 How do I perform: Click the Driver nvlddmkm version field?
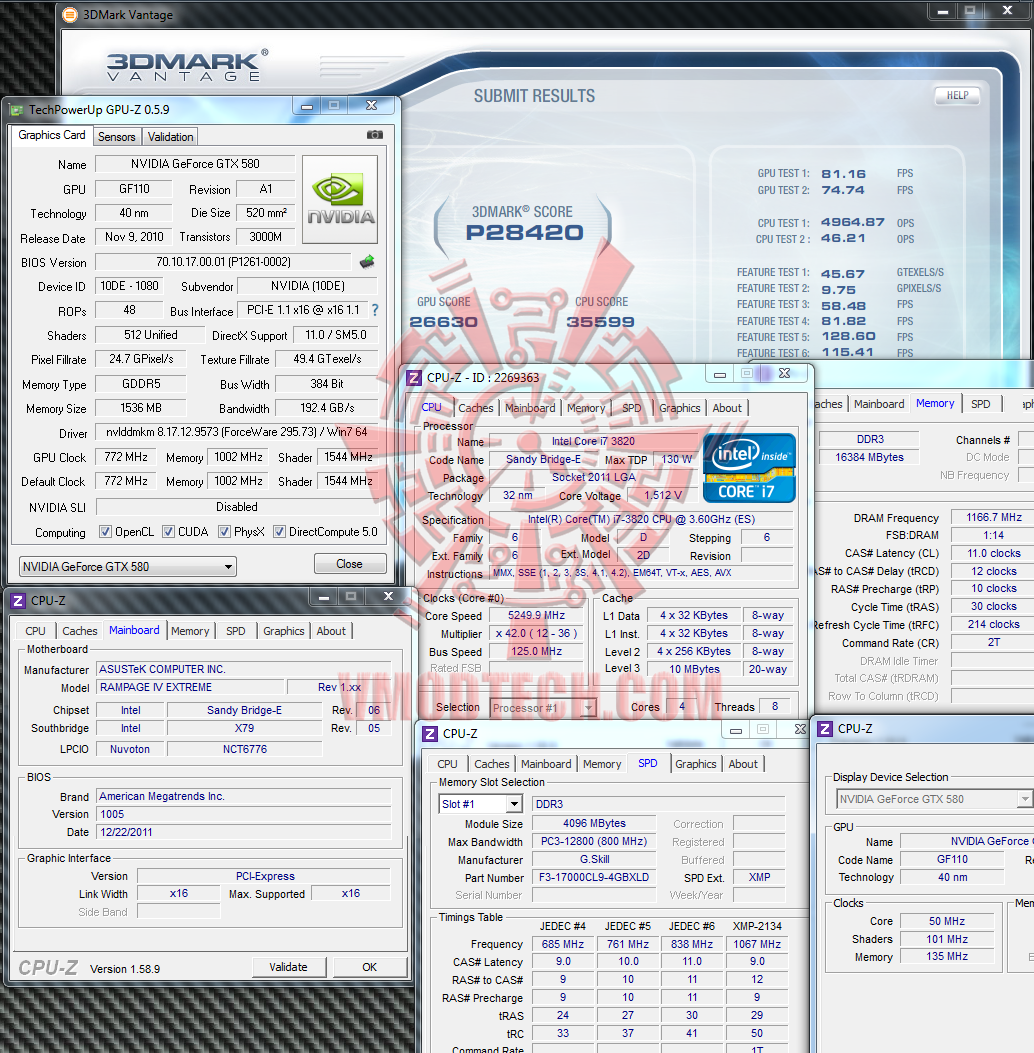(x=237, y=432)
